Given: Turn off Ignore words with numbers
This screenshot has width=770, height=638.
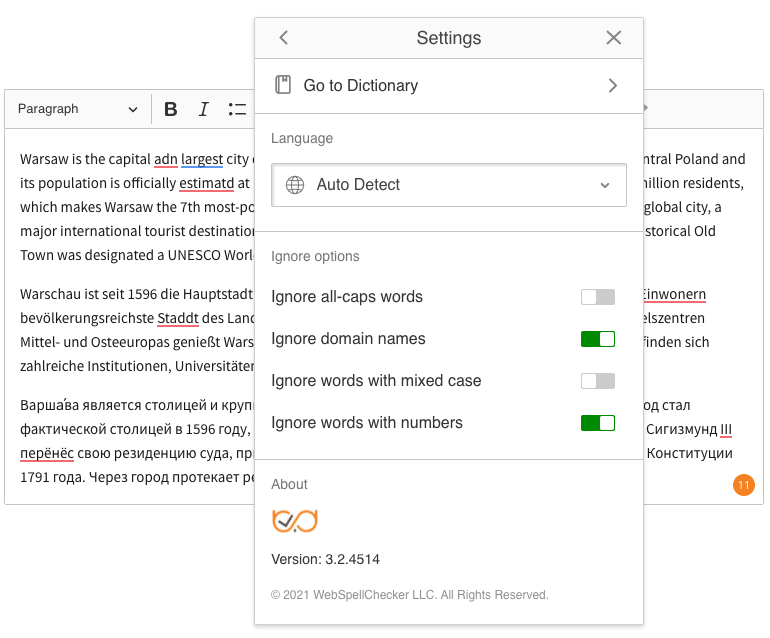Looking at the screenshot, I should pos(598,423).
